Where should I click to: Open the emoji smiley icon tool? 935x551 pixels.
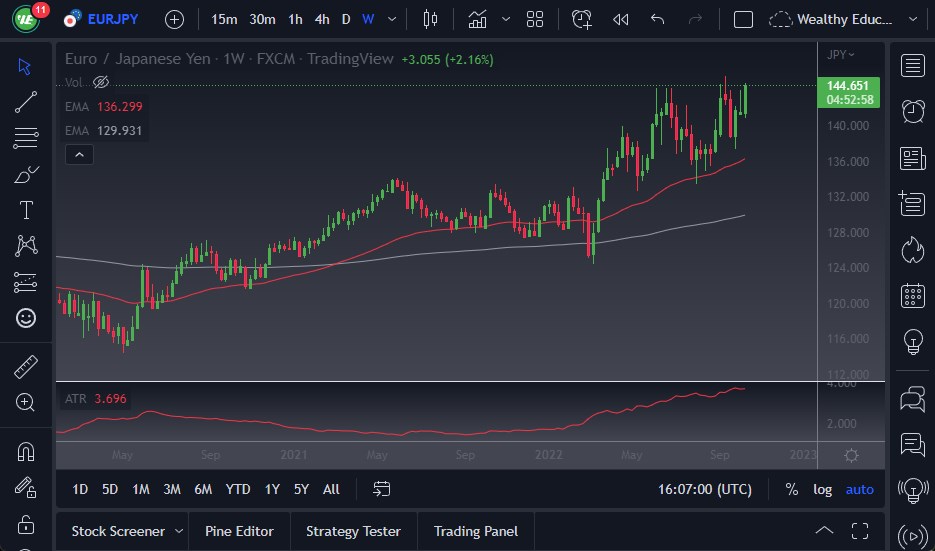26,318
